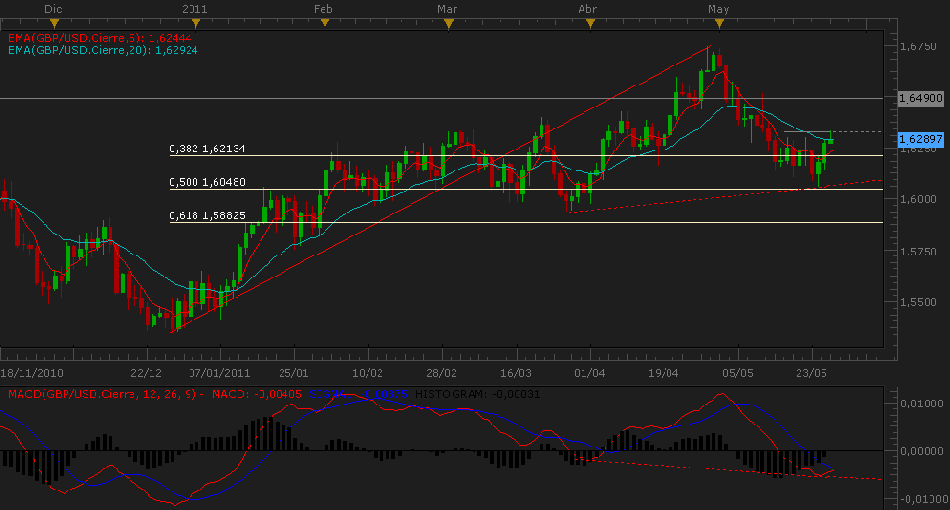Image resolution: width=950 pixels, height=510 pixels.
Task: Click the 0,382 Fibonacci level label
Action: [207, 149]
